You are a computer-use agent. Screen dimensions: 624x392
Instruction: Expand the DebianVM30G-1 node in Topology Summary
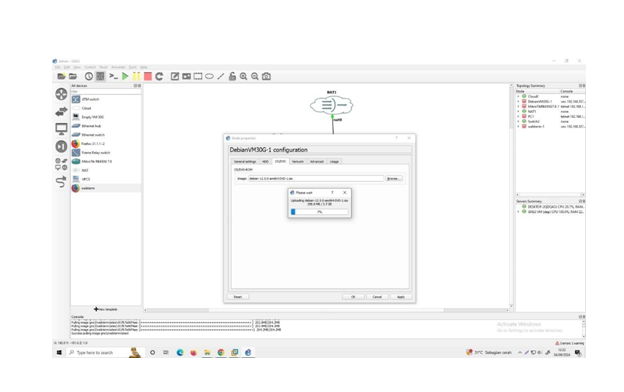pyautogui.click(x=518, y=101)
